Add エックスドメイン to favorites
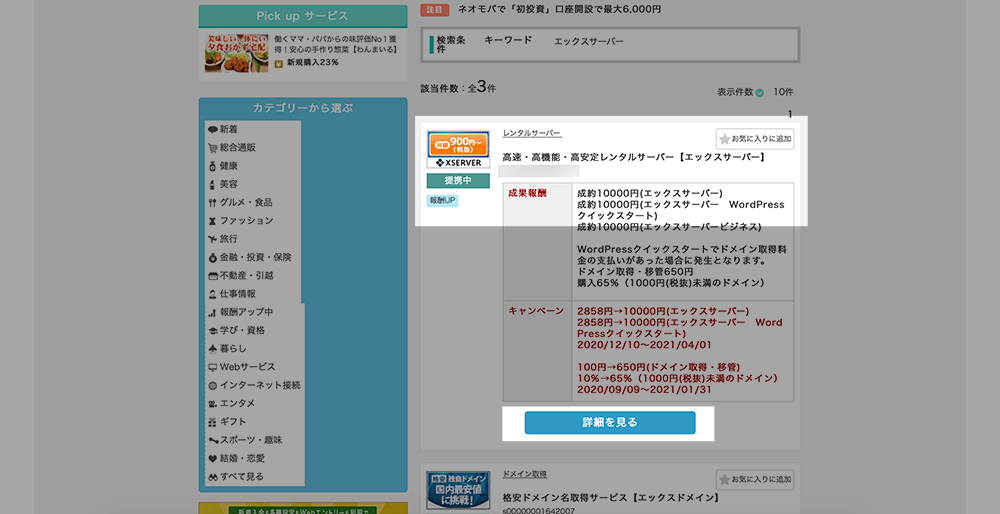 [x=754, y=479]
